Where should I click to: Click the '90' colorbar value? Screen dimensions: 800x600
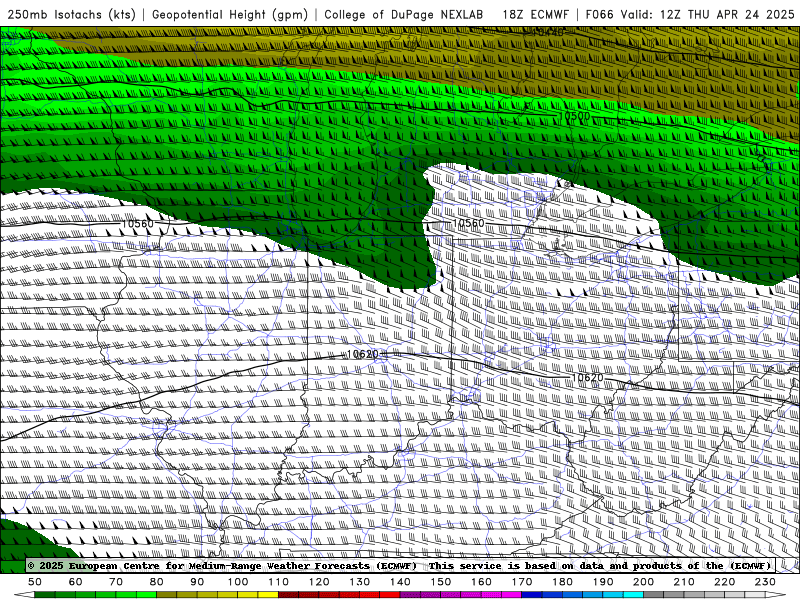[x=197, y=582]
